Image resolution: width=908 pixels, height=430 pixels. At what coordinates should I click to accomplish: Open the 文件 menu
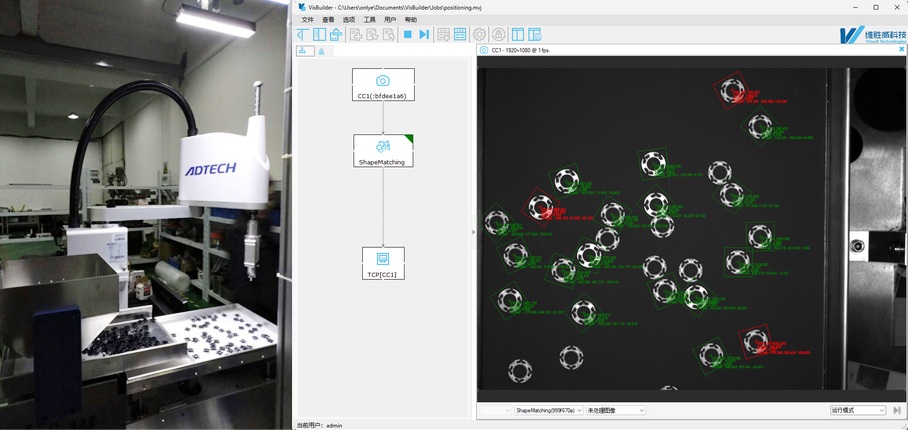coord(308,20)
